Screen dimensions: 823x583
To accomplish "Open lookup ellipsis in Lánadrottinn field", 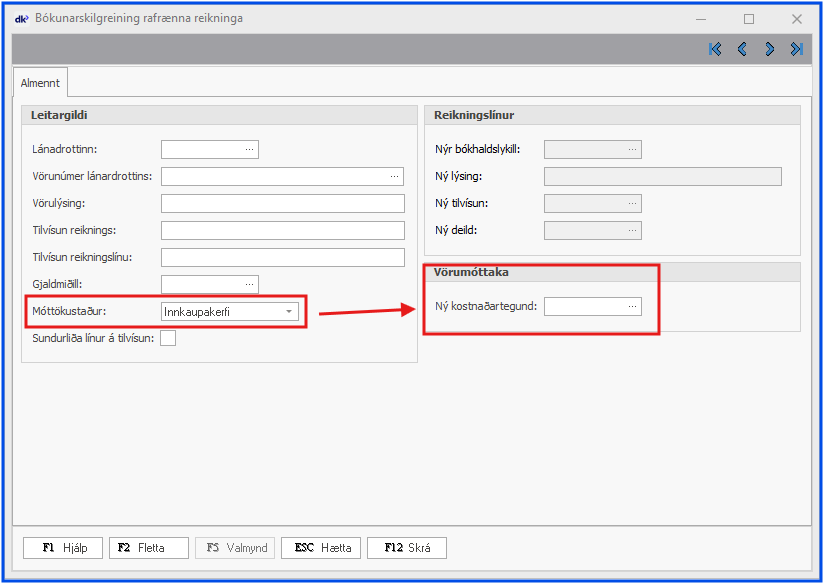I will tap(249, 150).
